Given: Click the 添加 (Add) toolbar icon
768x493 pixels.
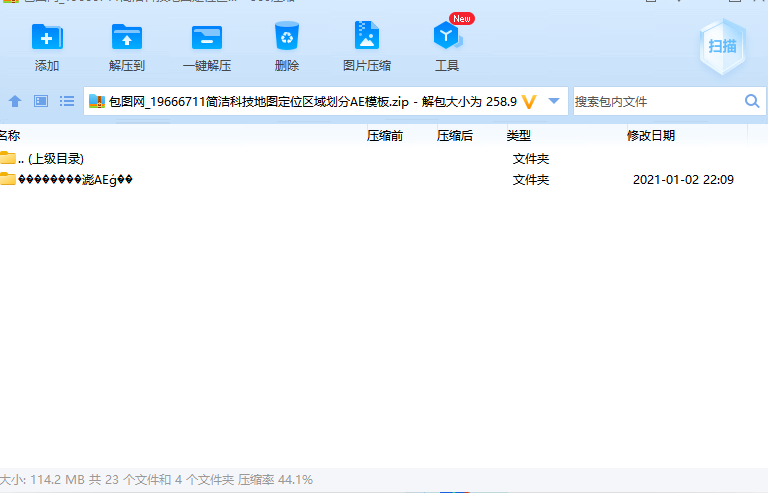Looking at the screenshot, I should pyautogui.click(x=47, y=37).
